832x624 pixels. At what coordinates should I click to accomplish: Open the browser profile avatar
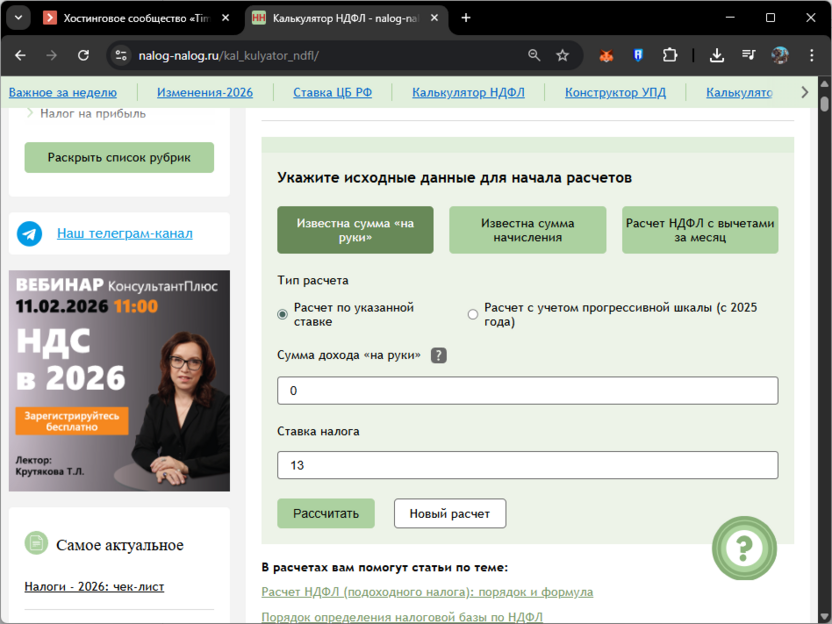click(779, 55)
